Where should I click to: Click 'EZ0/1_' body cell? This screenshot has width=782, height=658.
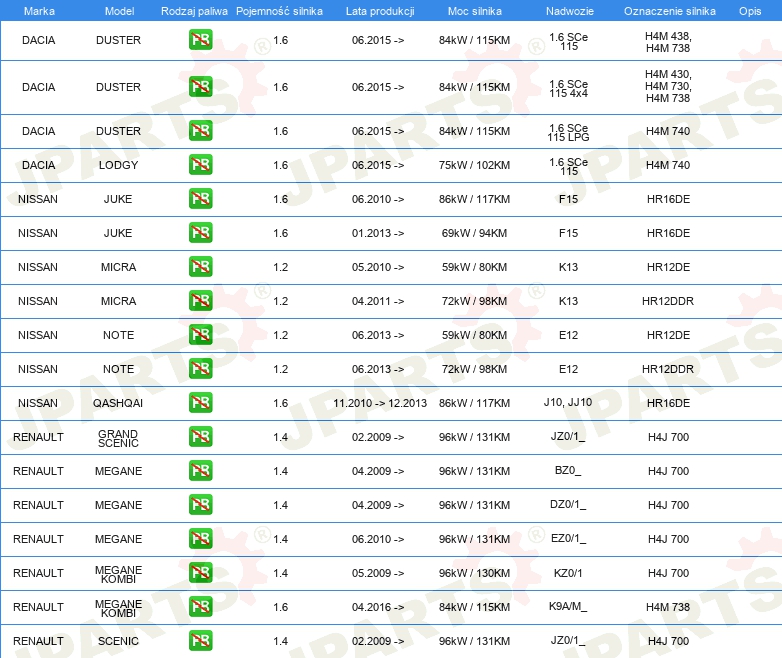[x=568, y=538]
